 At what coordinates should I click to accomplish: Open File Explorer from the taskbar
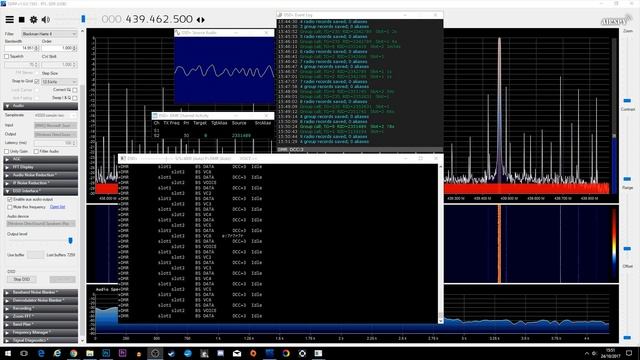(x=90, y=353)
